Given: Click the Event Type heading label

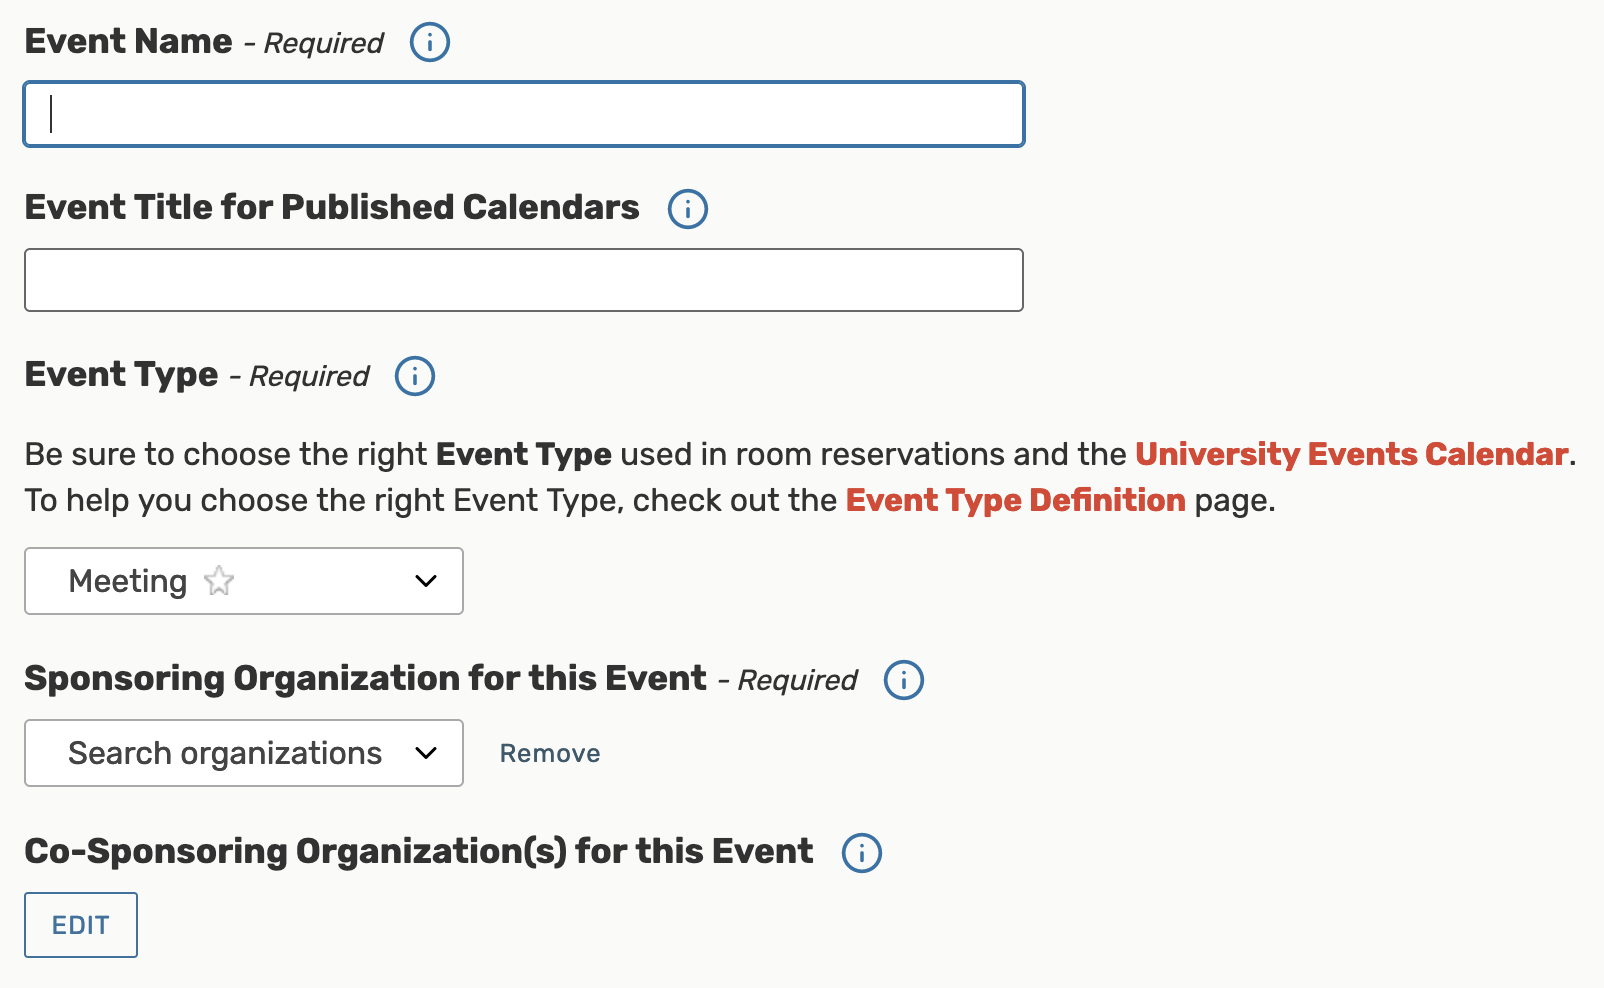Looking at the screenshot, I should click(x=121, y=375).
